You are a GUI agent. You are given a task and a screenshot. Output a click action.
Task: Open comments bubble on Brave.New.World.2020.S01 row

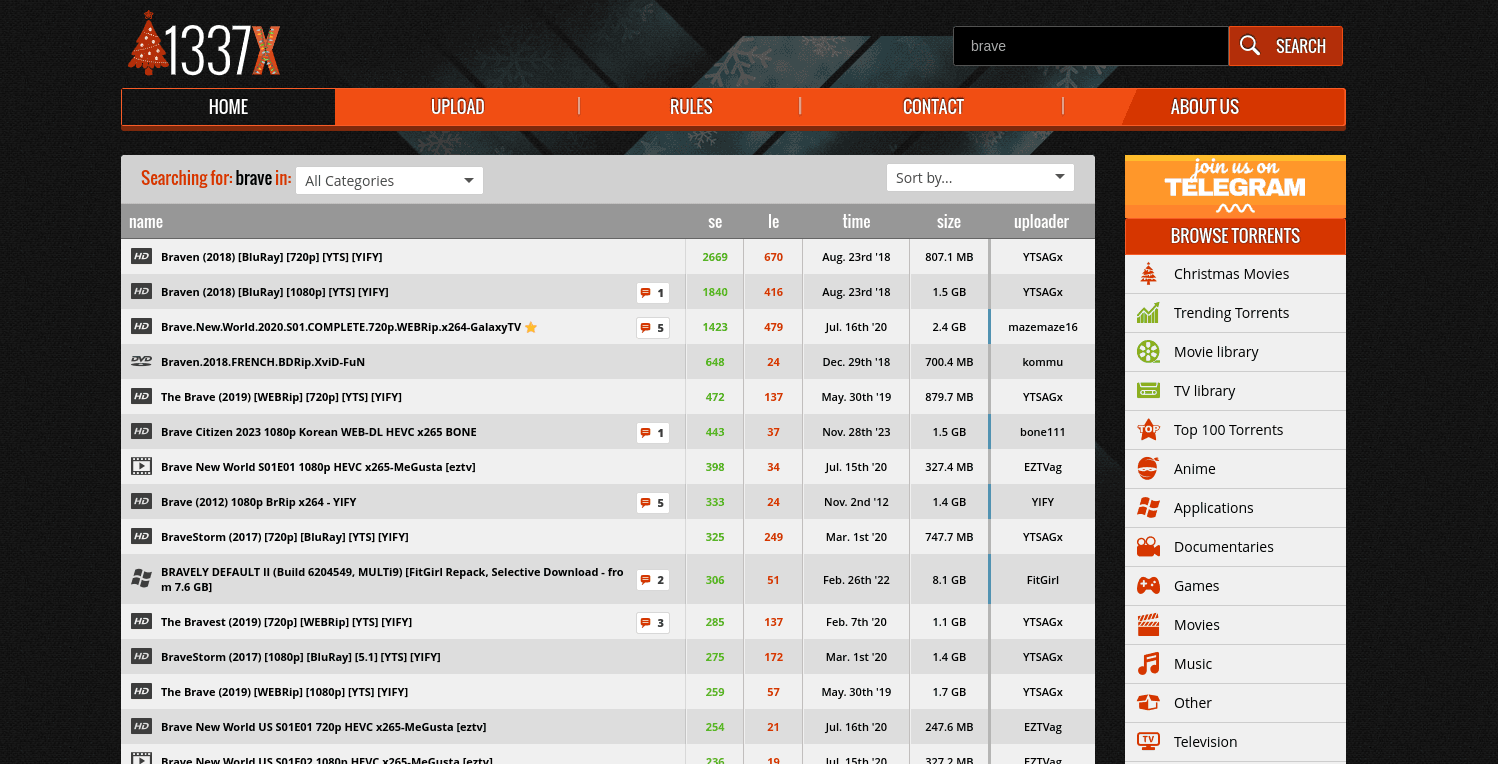click(653, 328)
